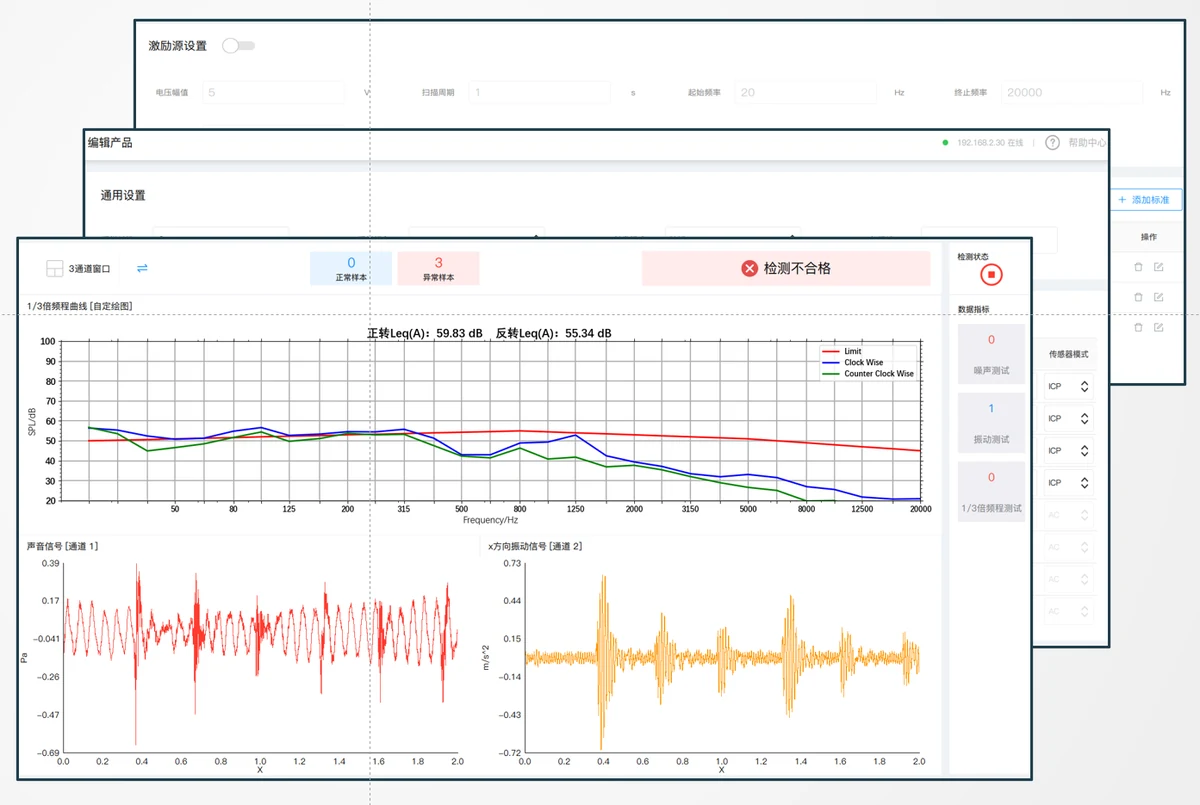Open the second ICP sensor mode dropdown
Screen dimensions: 1200x805
click(x=1068, y=418)
